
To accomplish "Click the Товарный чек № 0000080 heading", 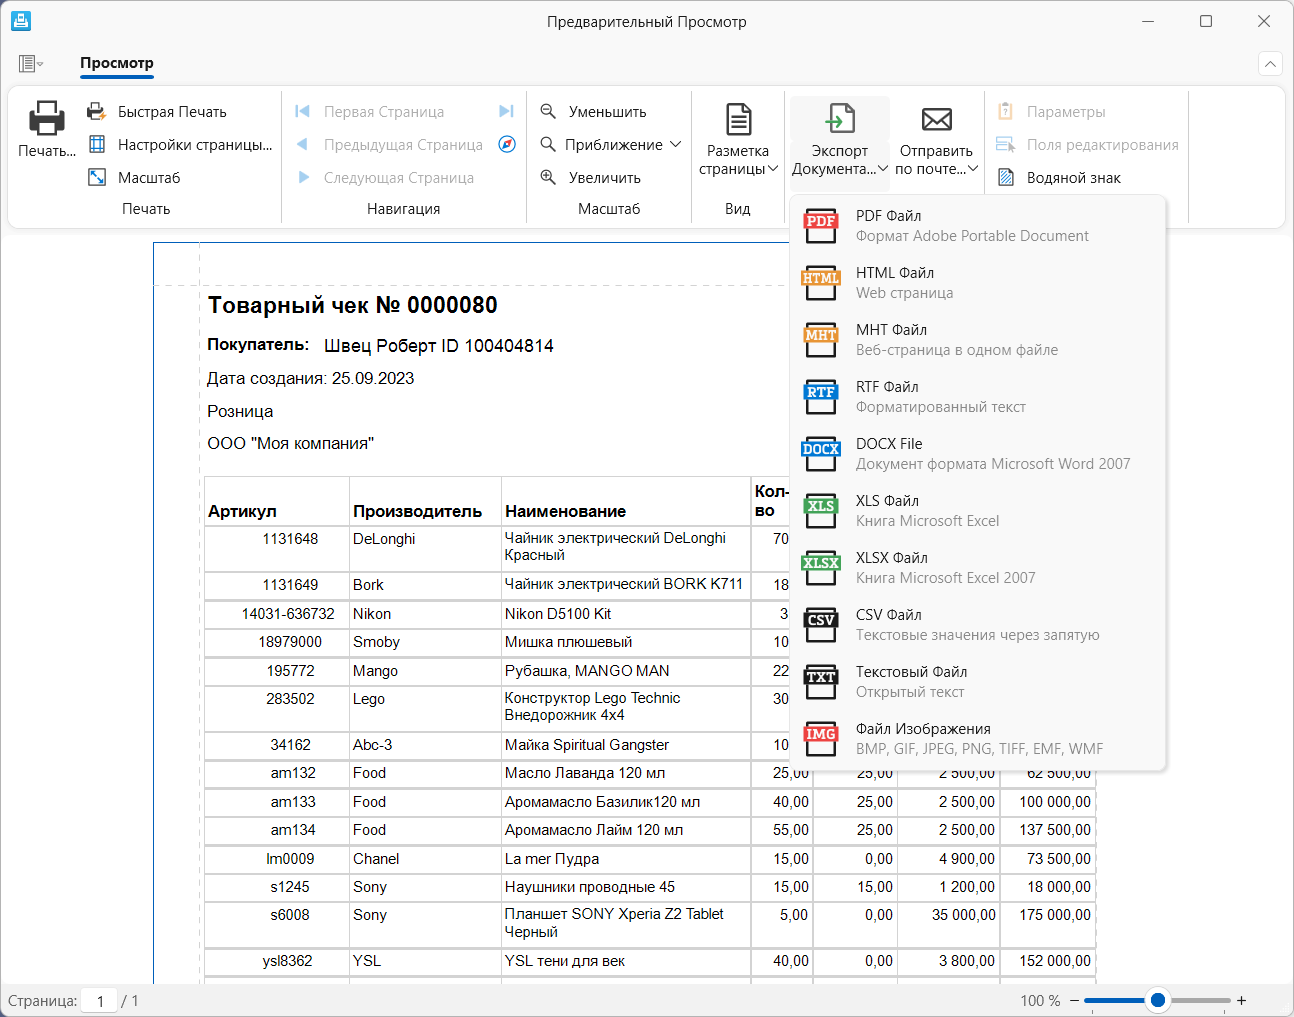I will click(352, 305).
